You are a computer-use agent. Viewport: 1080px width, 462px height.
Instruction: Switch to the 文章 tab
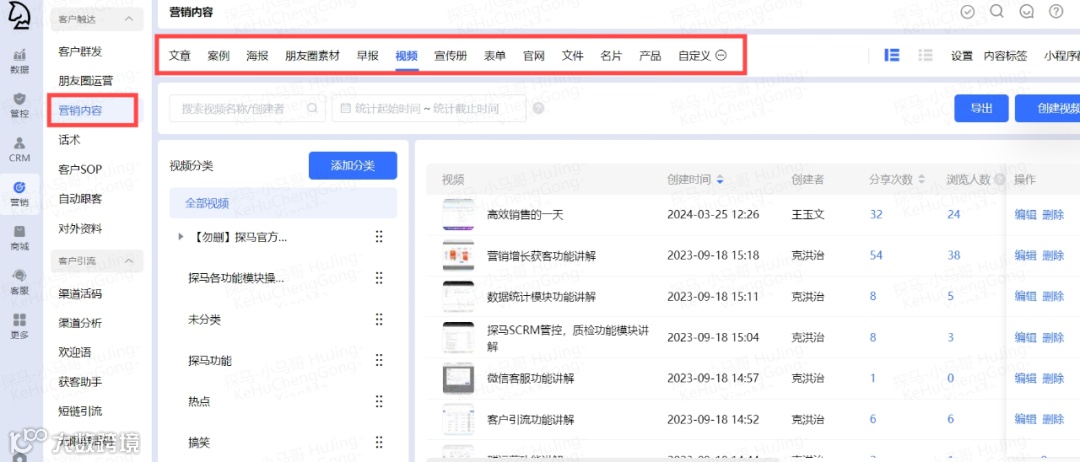(x=180, y=56)
